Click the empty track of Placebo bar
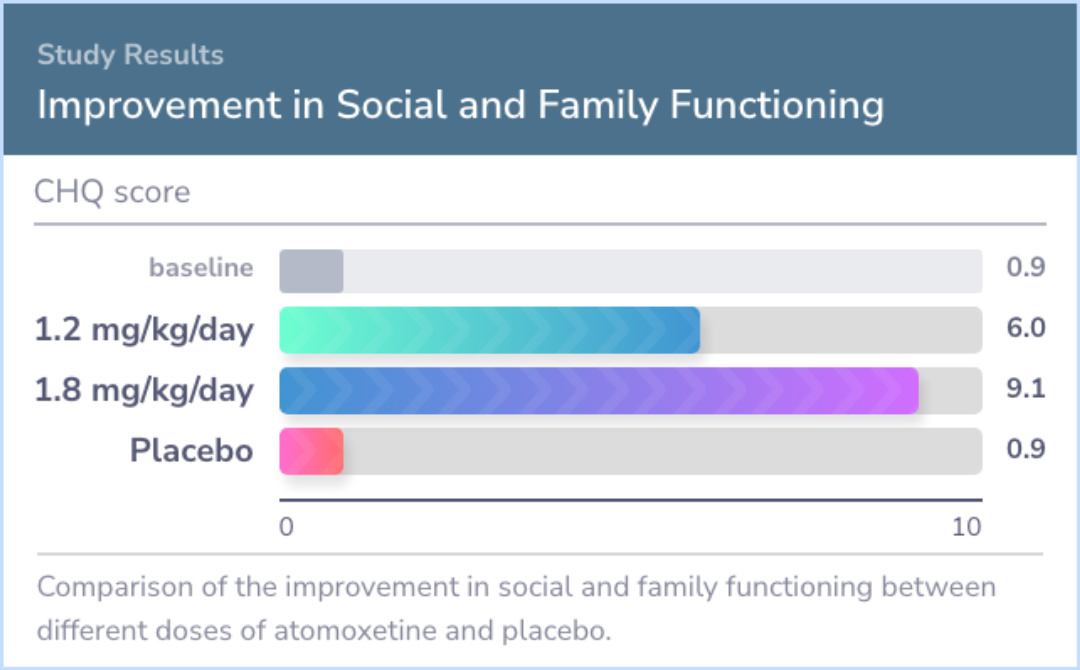Viewport: 1080px width, 670px height. tap(663, 451)
